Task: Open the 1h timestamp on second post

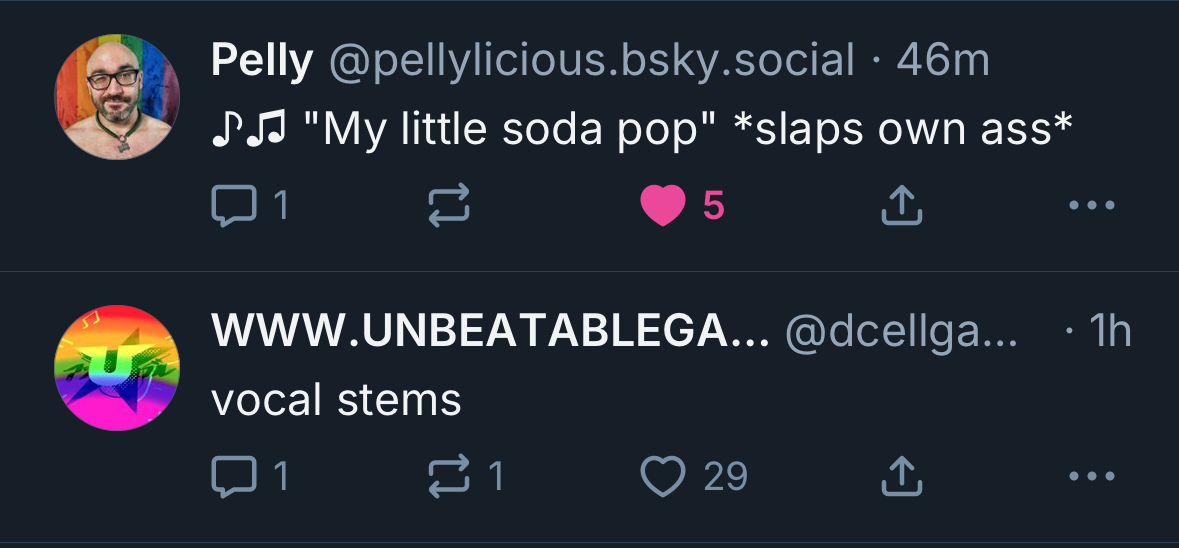Action: point(1112,332)
